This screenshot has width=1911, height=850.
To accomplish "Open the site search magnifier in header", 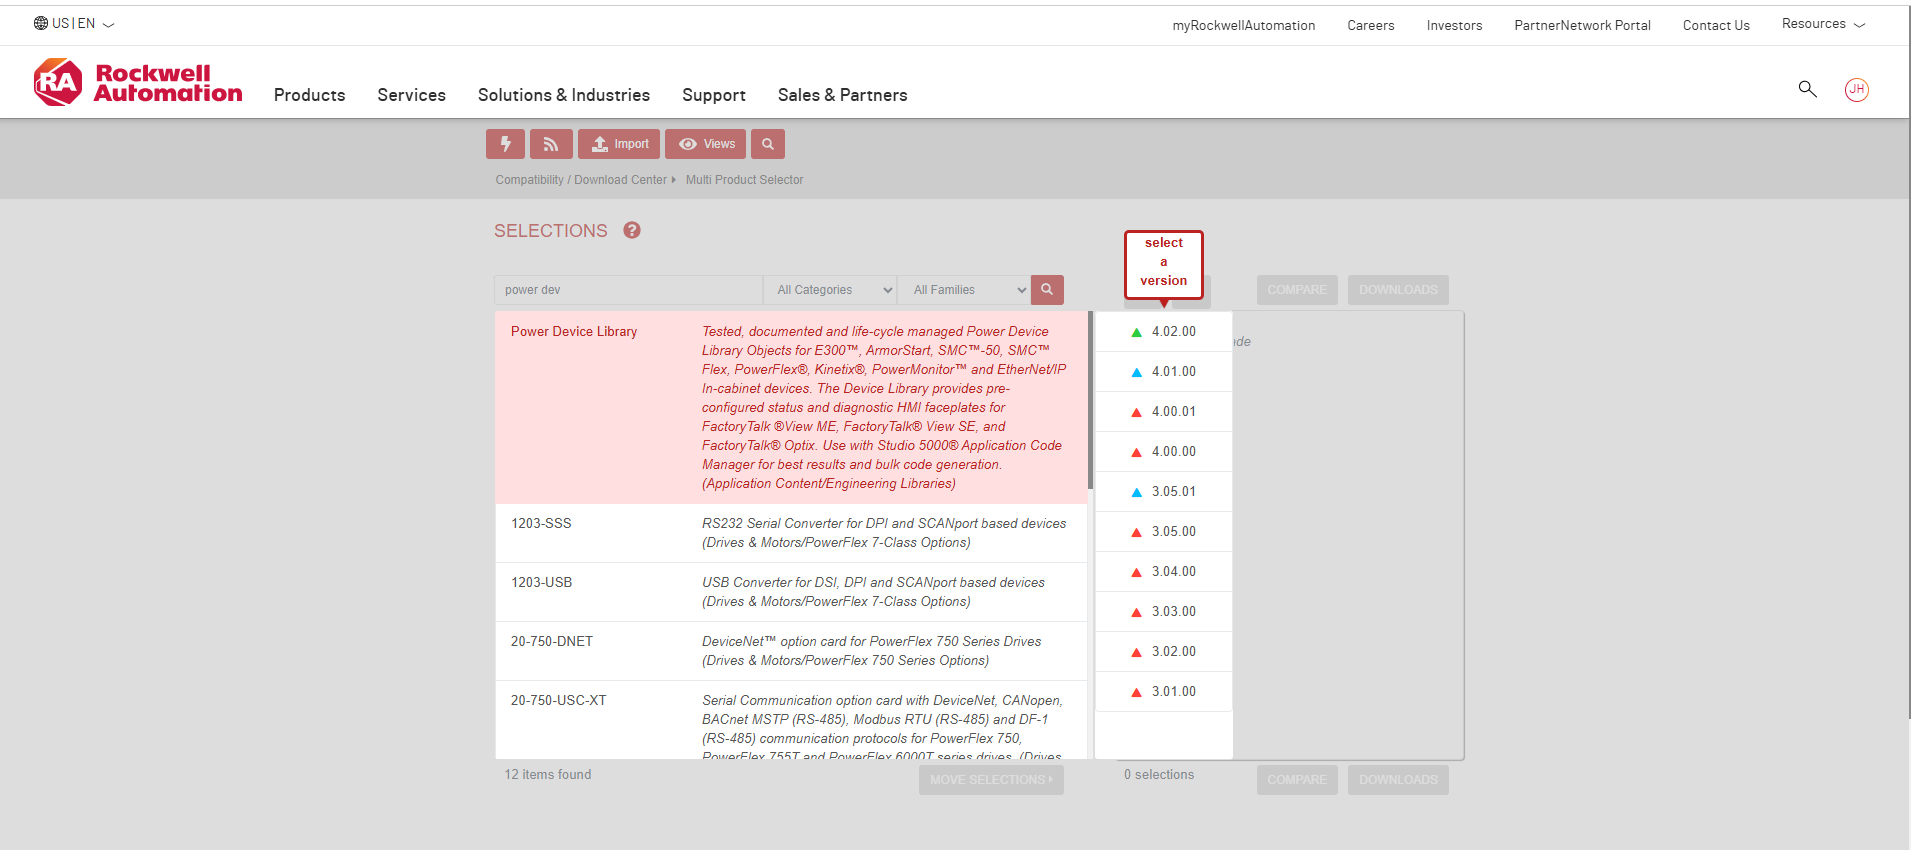I will pos(1807,89).
